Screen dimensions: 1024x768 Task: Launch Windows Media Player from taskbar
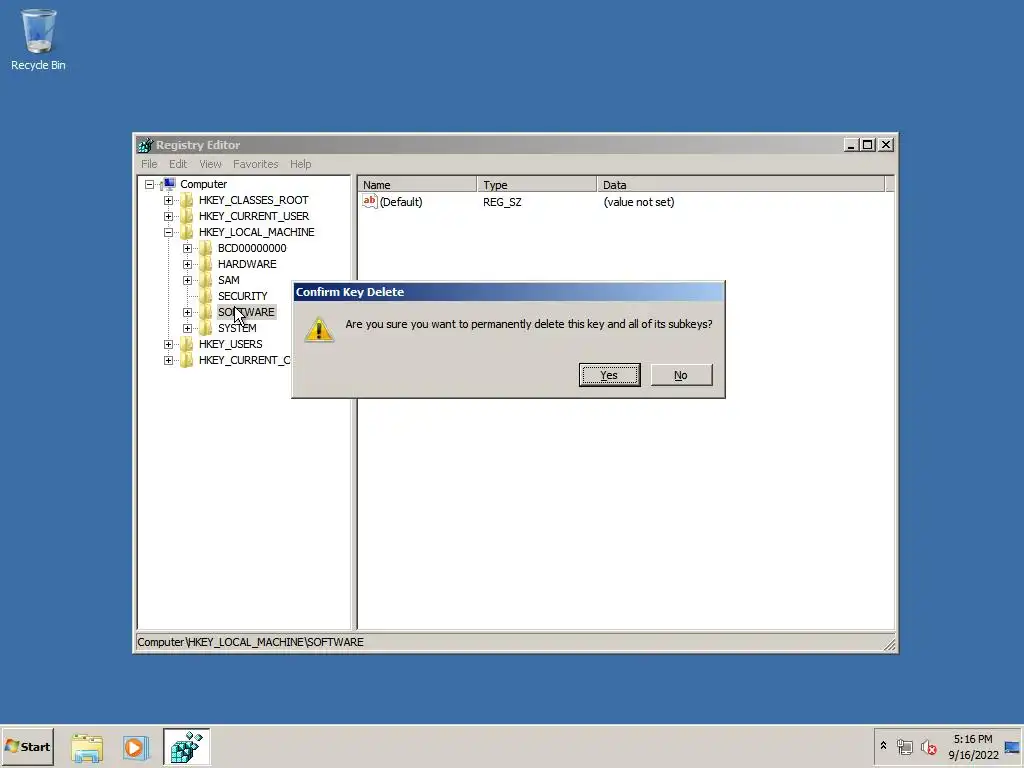tap(136, 747)
